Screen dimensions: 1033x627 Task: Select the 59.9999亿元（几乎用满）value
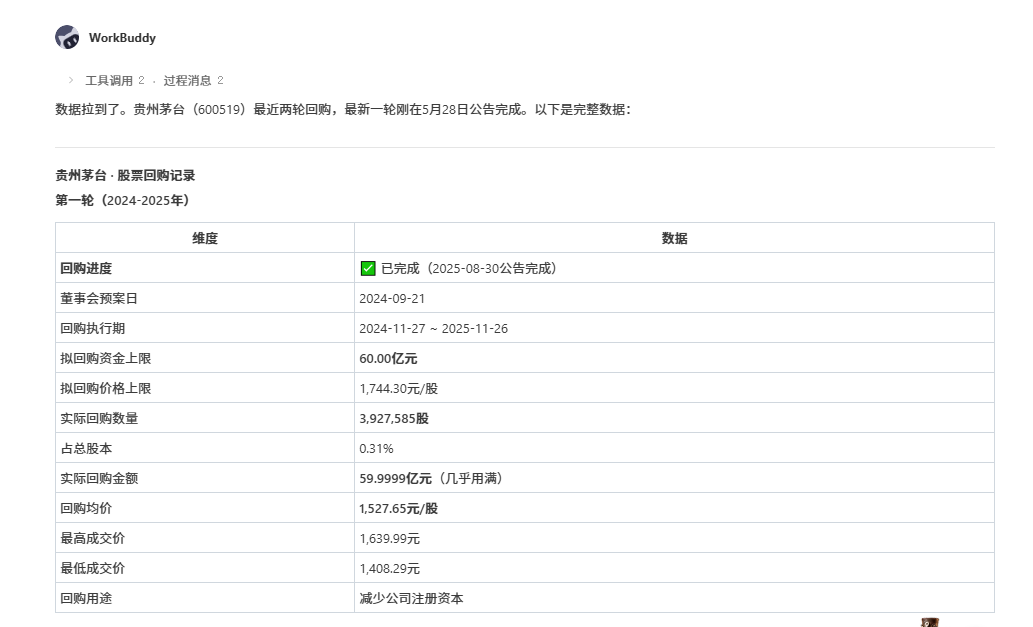point(433,478)
